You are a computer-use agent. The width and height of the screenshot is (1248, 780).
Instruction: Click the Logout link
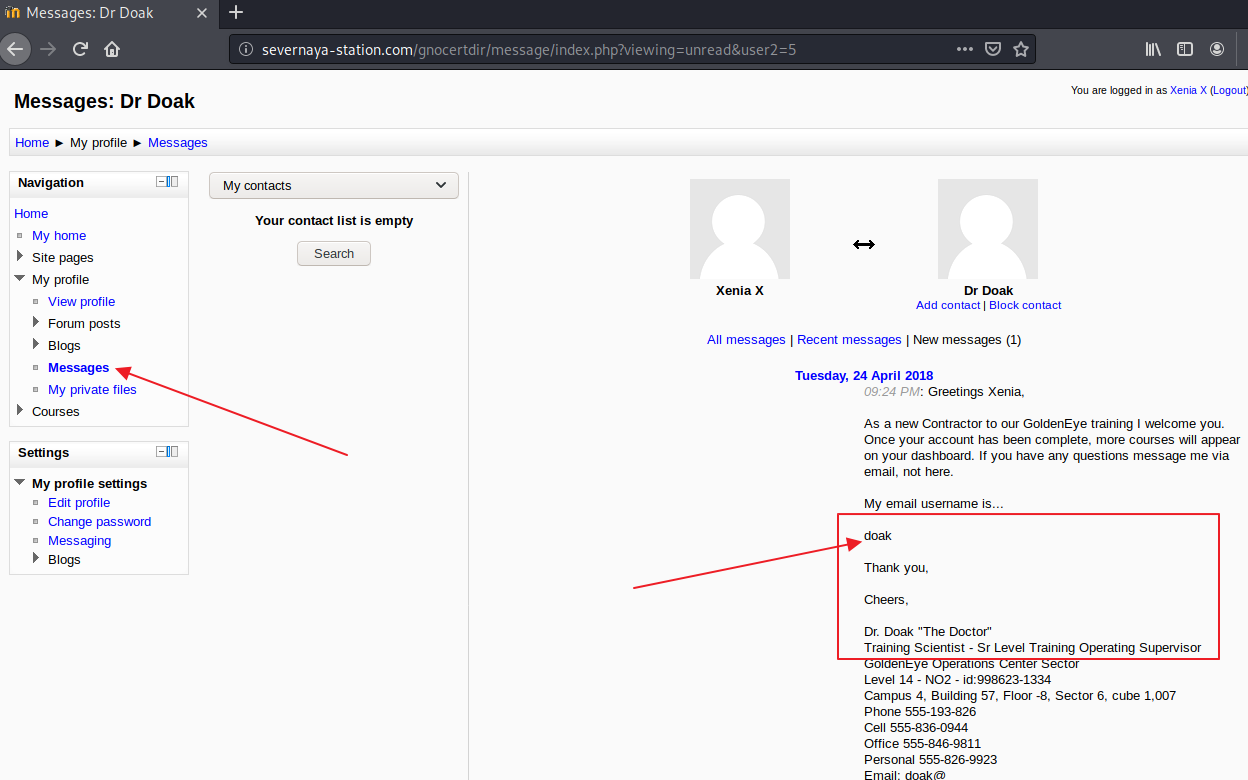1229,90
